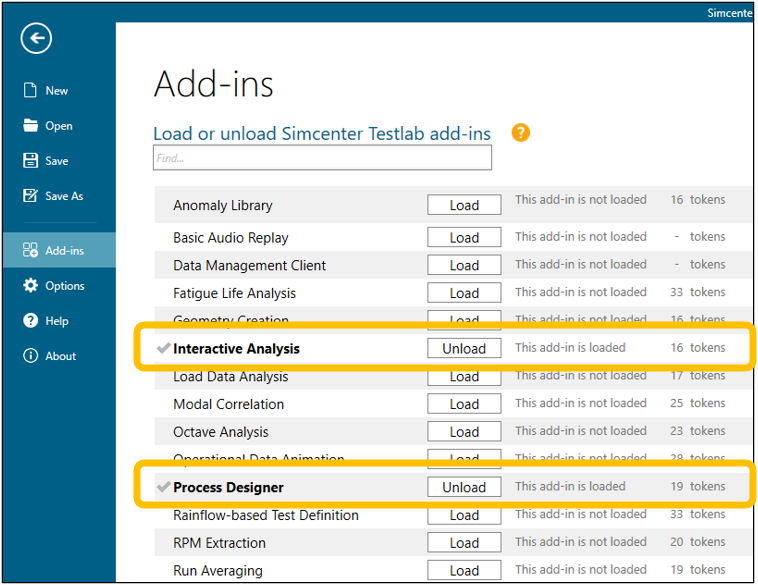758x585 pixels.
Task: Click the About info icon
Action: (x=30, y=356)
